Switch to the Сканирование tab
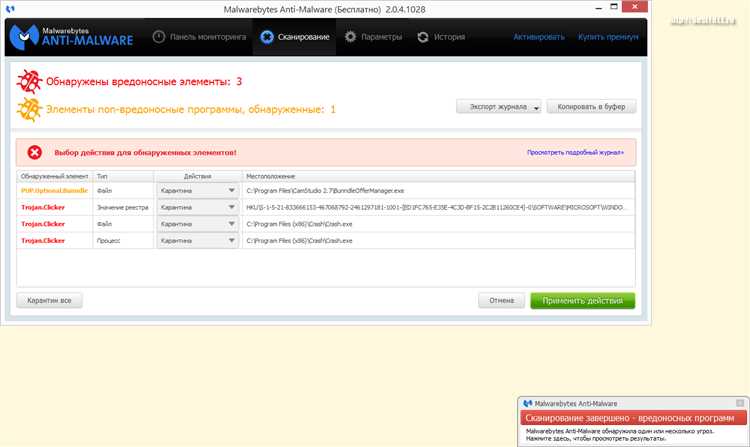 pos(294,37)
